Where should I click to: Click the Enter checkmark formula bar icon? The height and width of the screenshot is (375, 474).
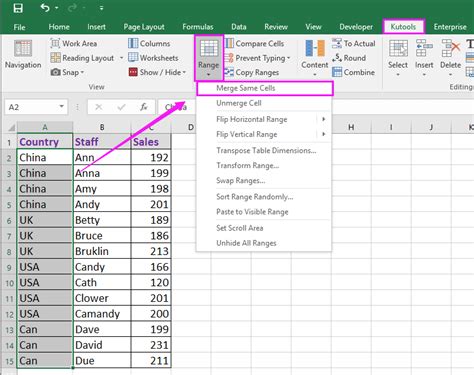122,107
